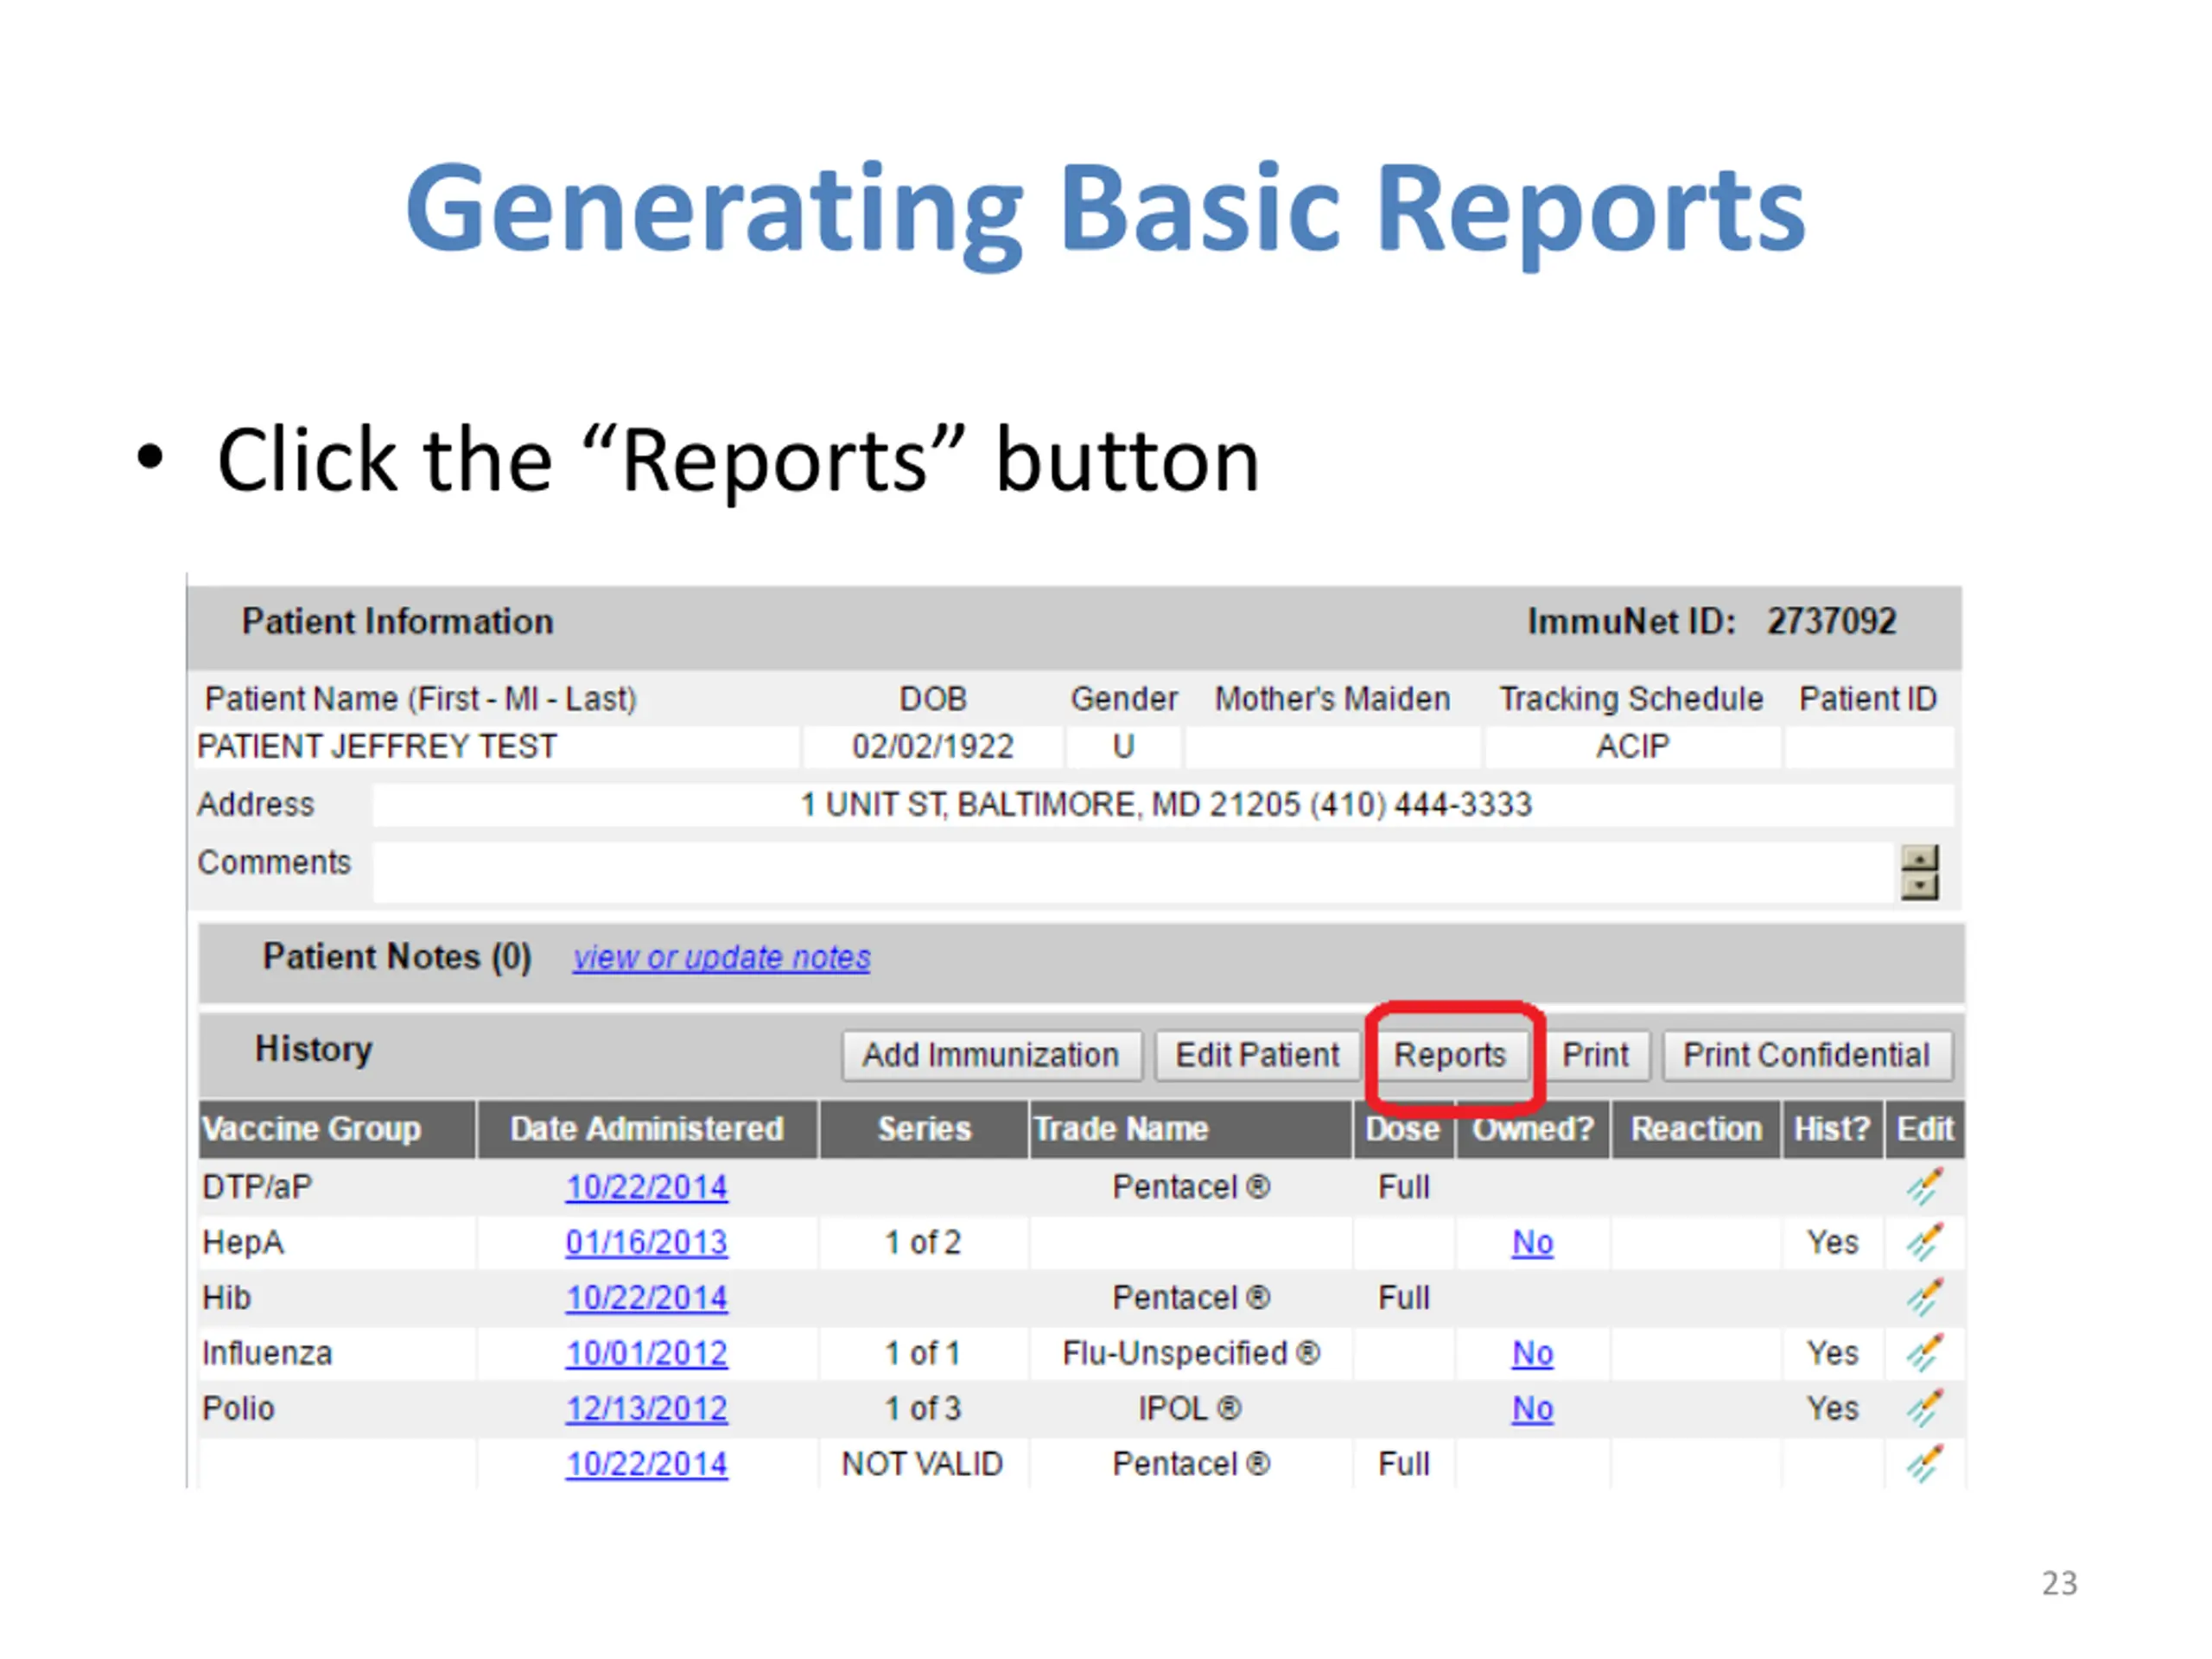The image size is (2212, 1659).
Task: Click the DOB value 02/02/1922
Action: click(932, 747)
